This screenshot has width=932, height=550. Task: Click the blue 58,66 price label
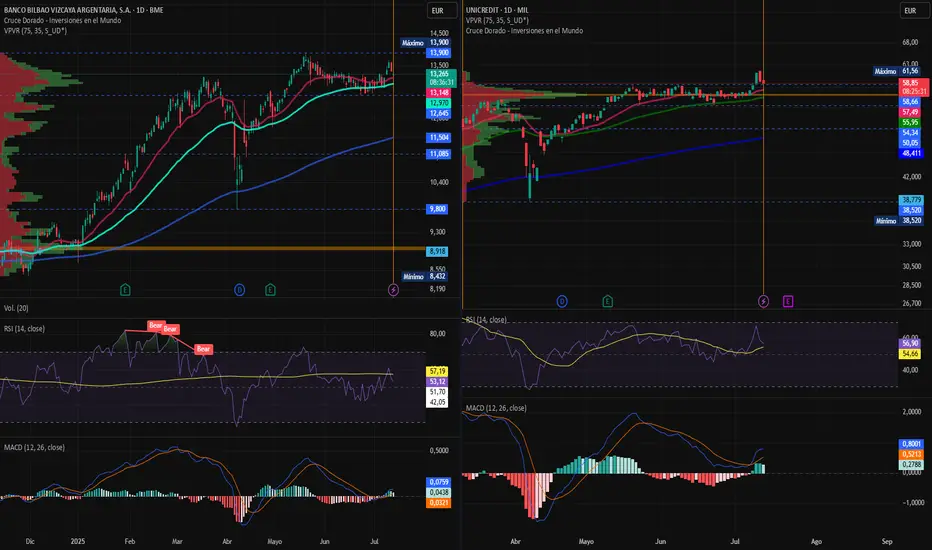[910, 102]
